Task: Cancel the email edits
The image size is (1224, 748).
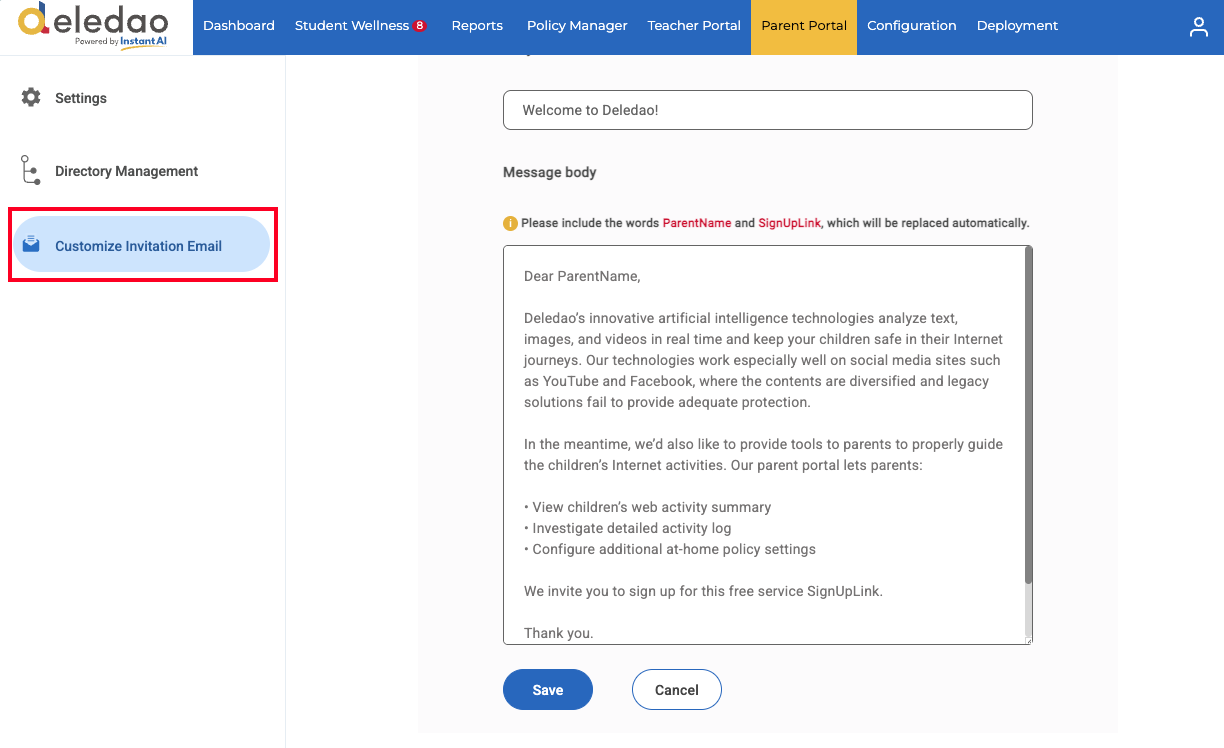Action: pyautogui.click(x=677, y=690)
